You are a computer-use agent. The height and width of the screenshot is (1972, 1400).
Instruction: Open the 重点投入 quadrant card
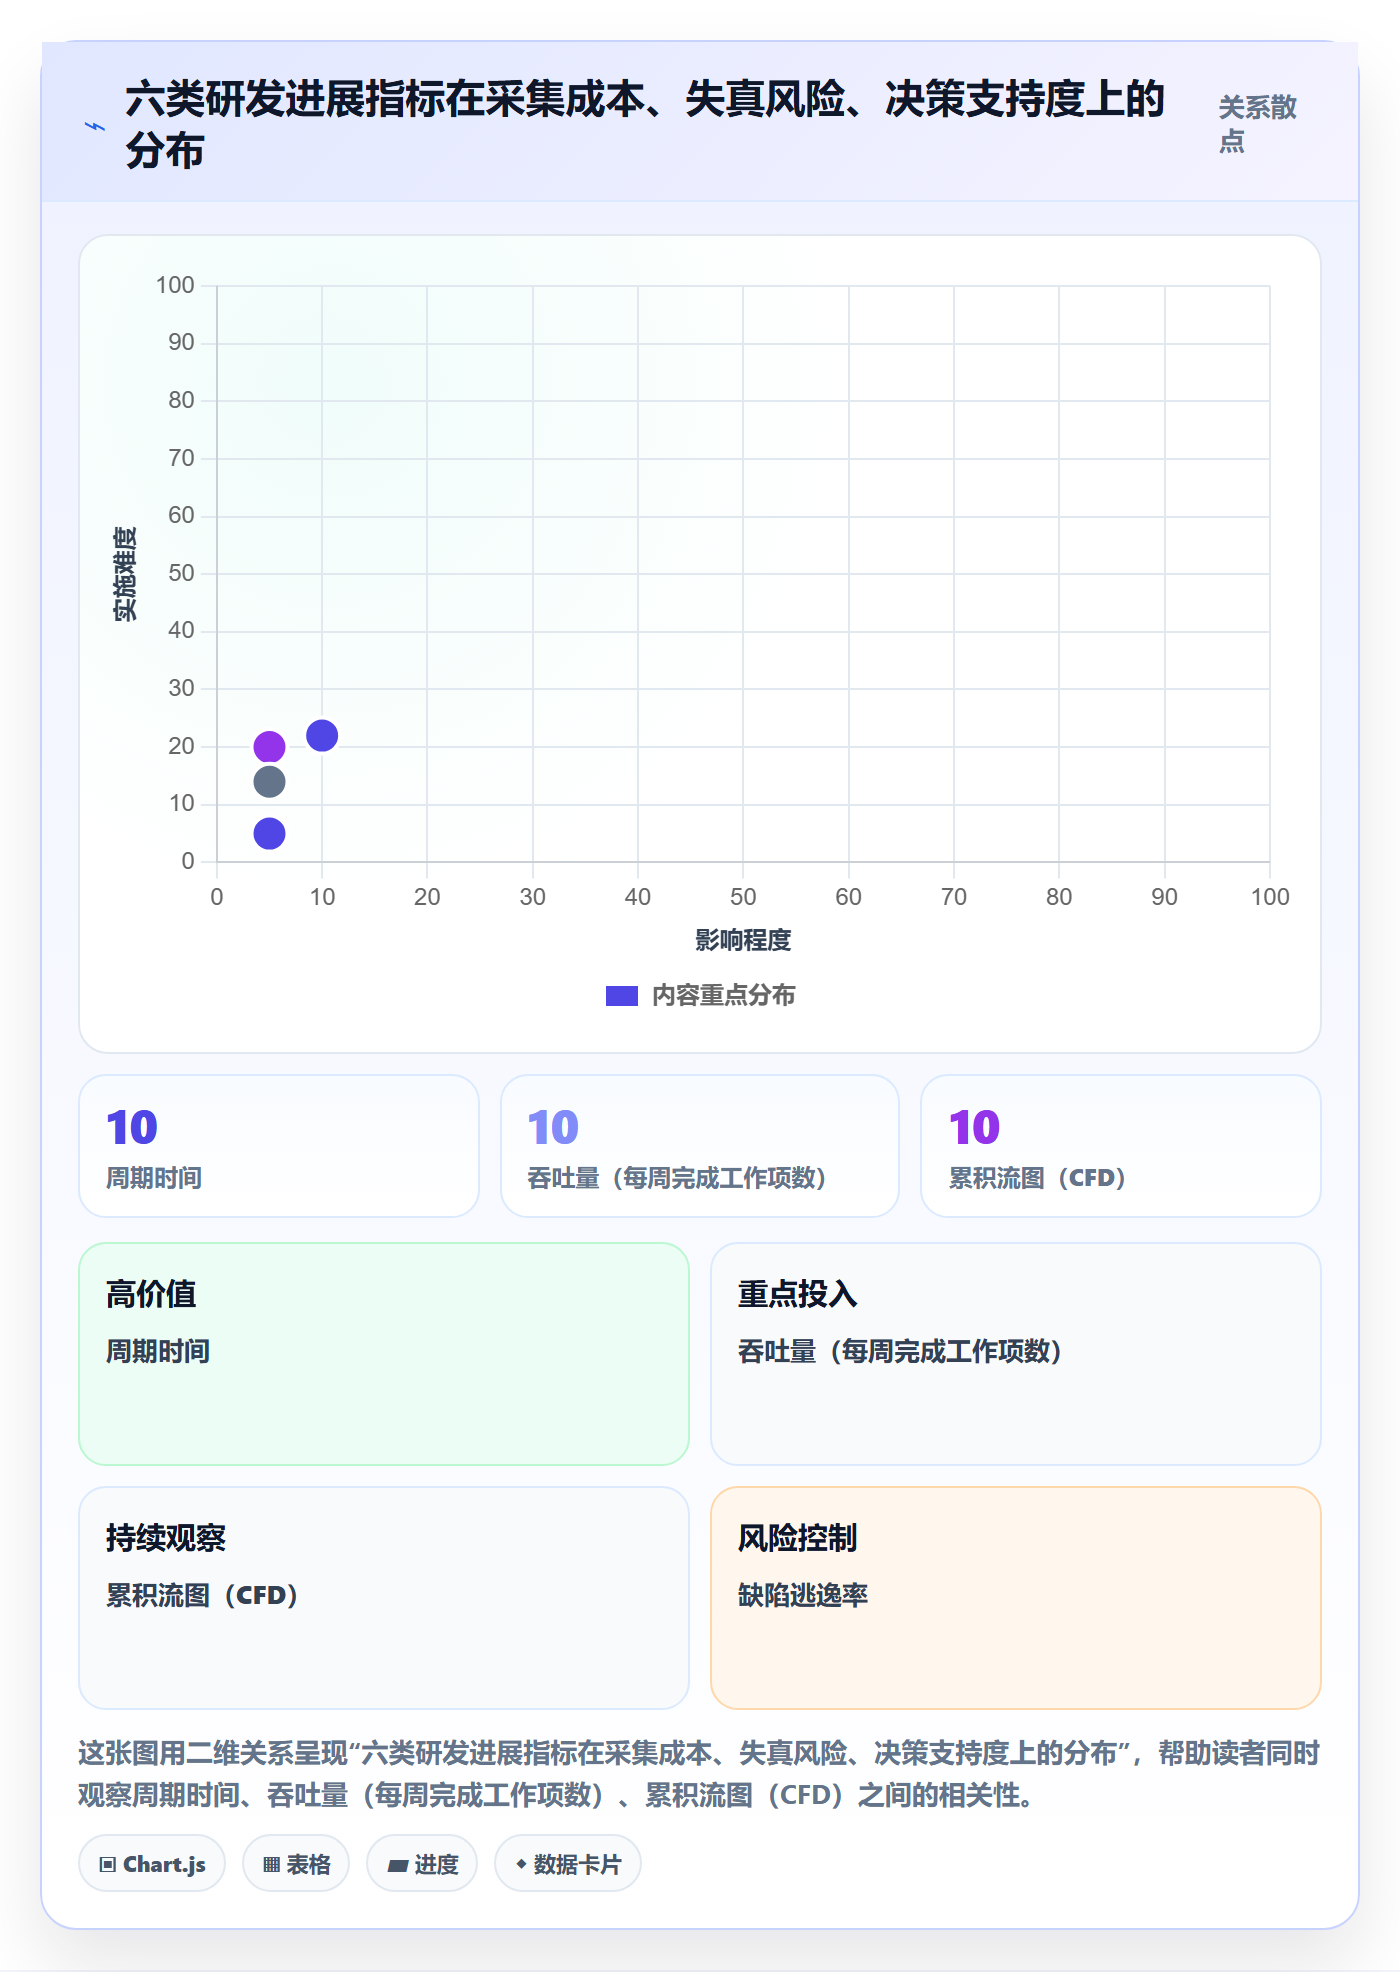[1016, 1354]
